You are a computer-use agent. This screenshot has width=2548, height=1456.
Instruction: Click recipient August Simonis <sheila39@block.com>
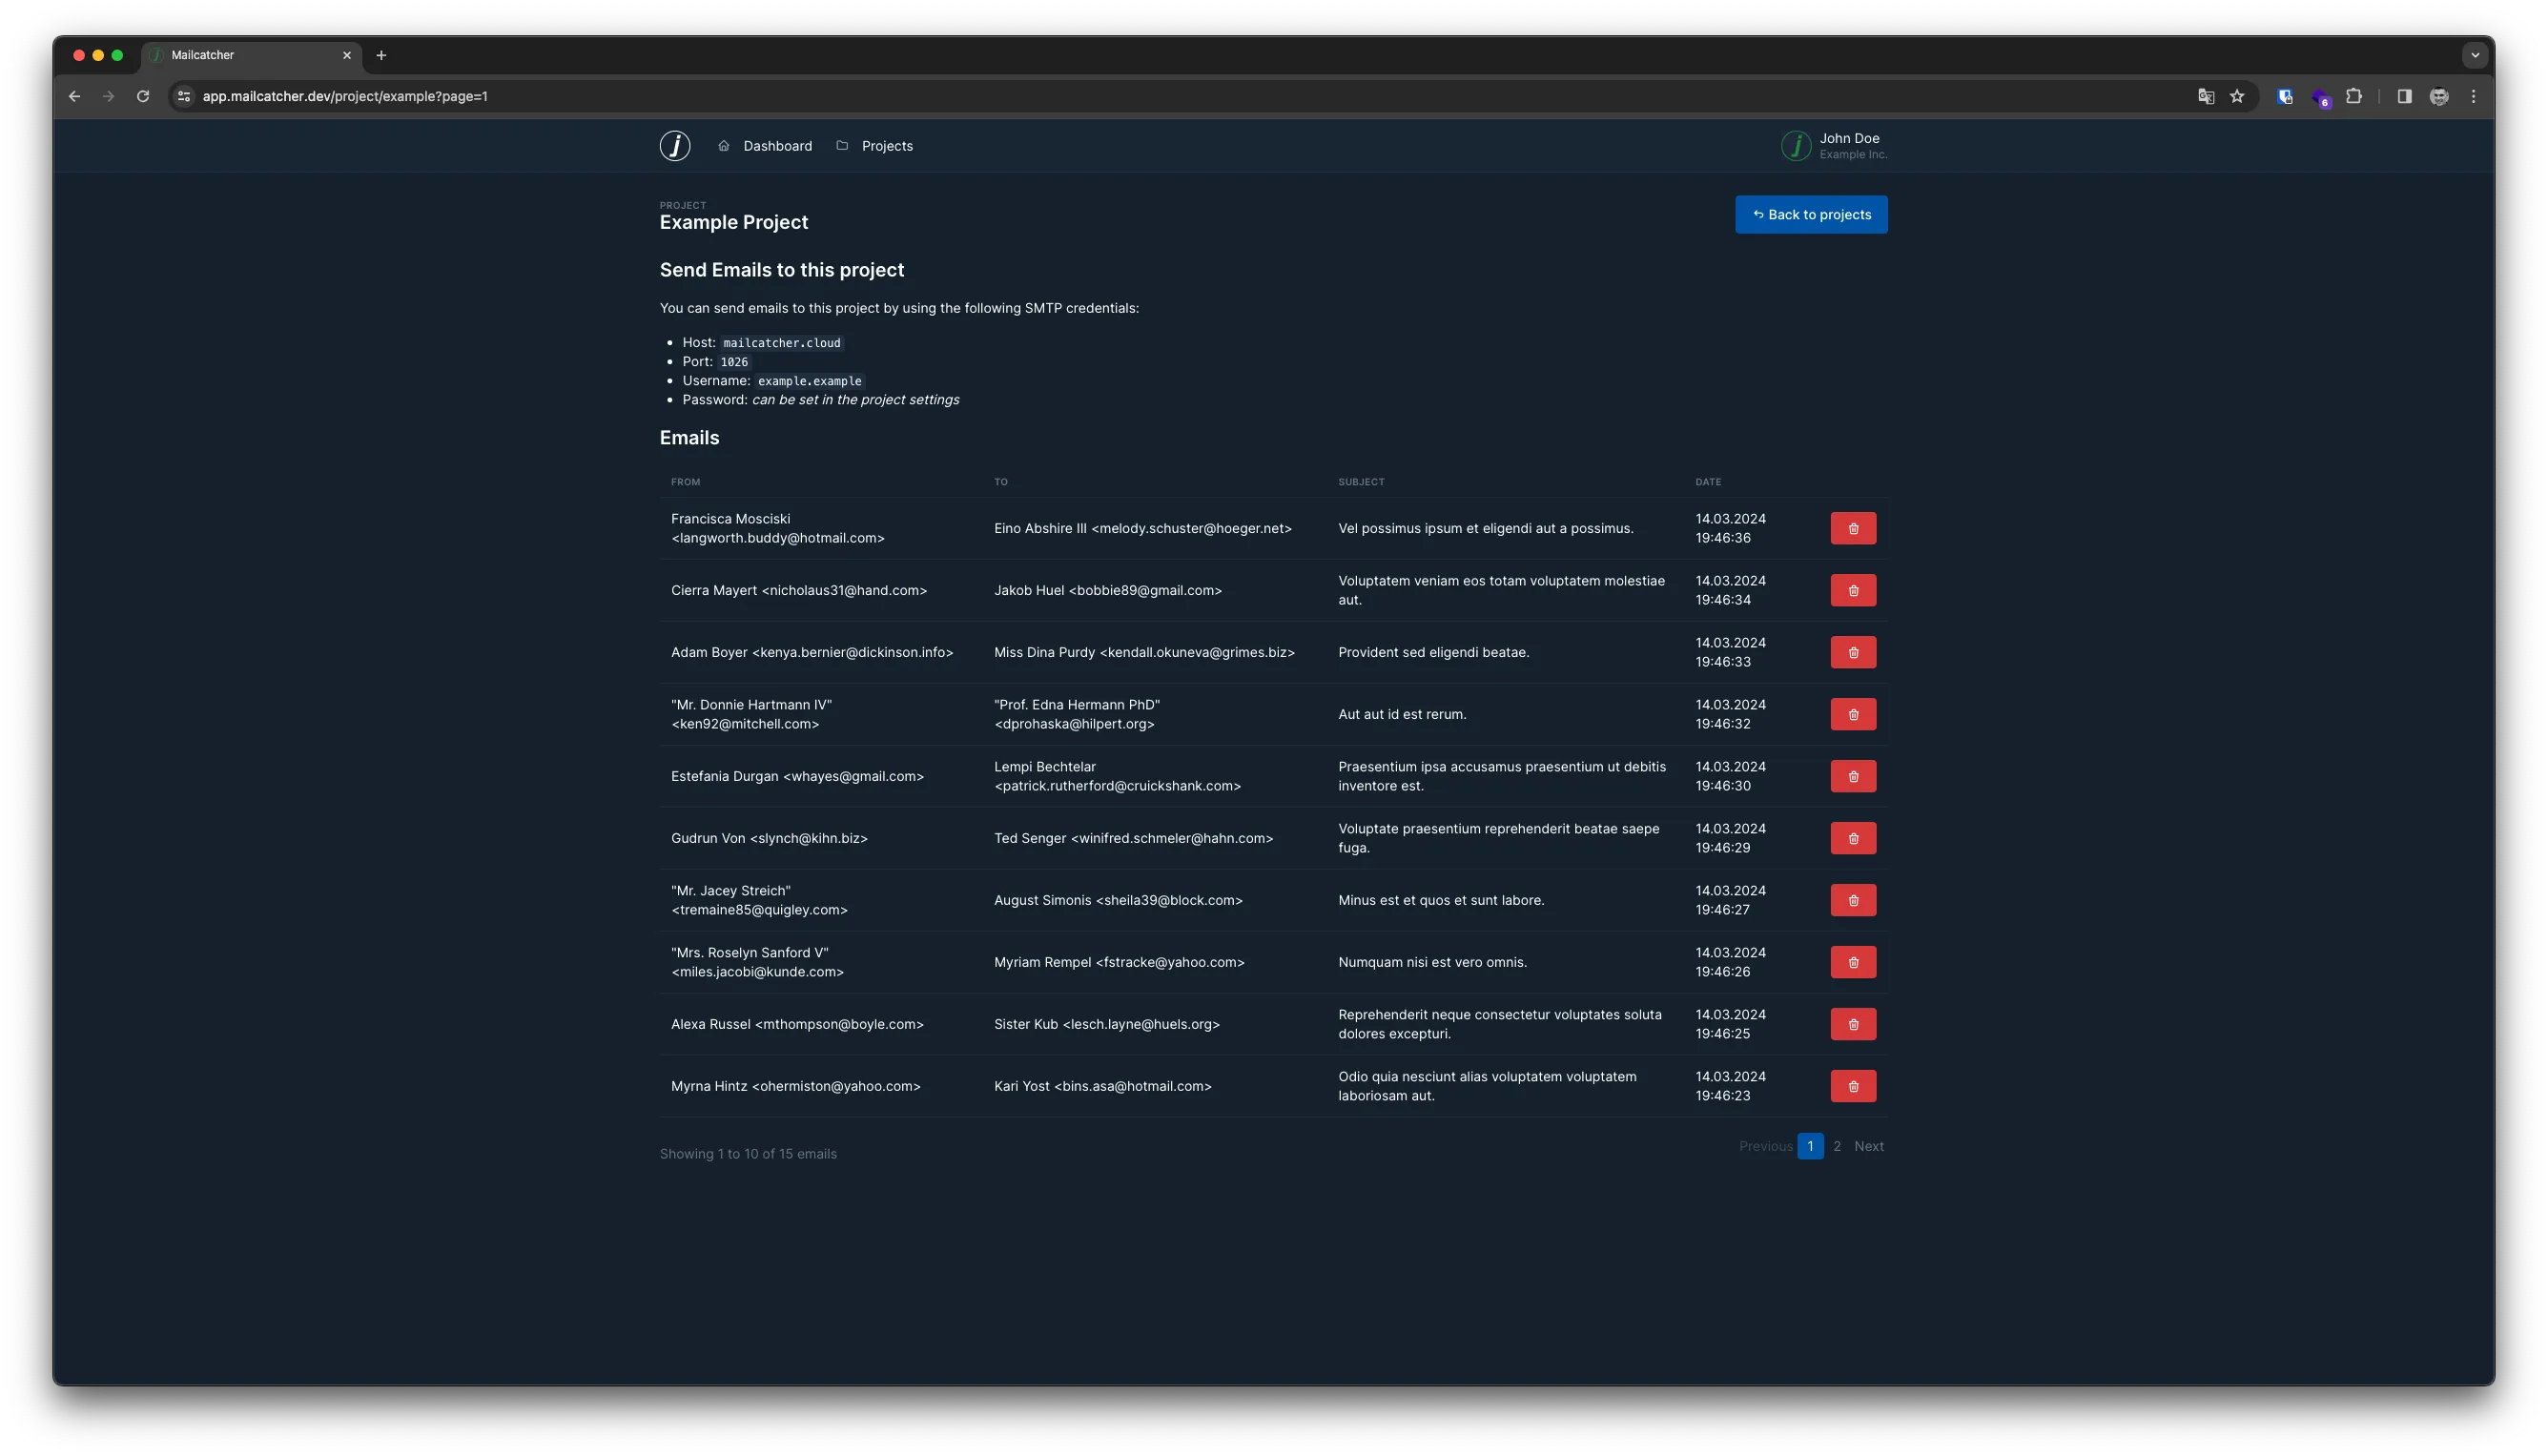coord(1118,900)
